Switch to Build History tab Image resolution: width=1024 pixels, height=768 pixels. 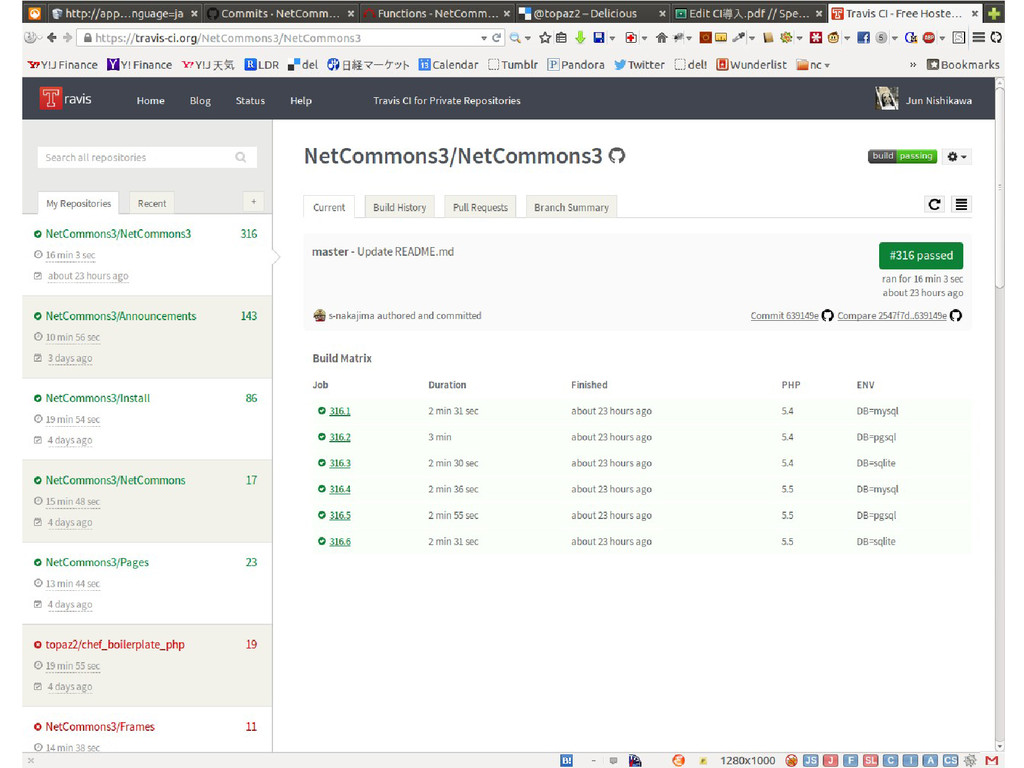pyautogui.click(x=400, y=207)
